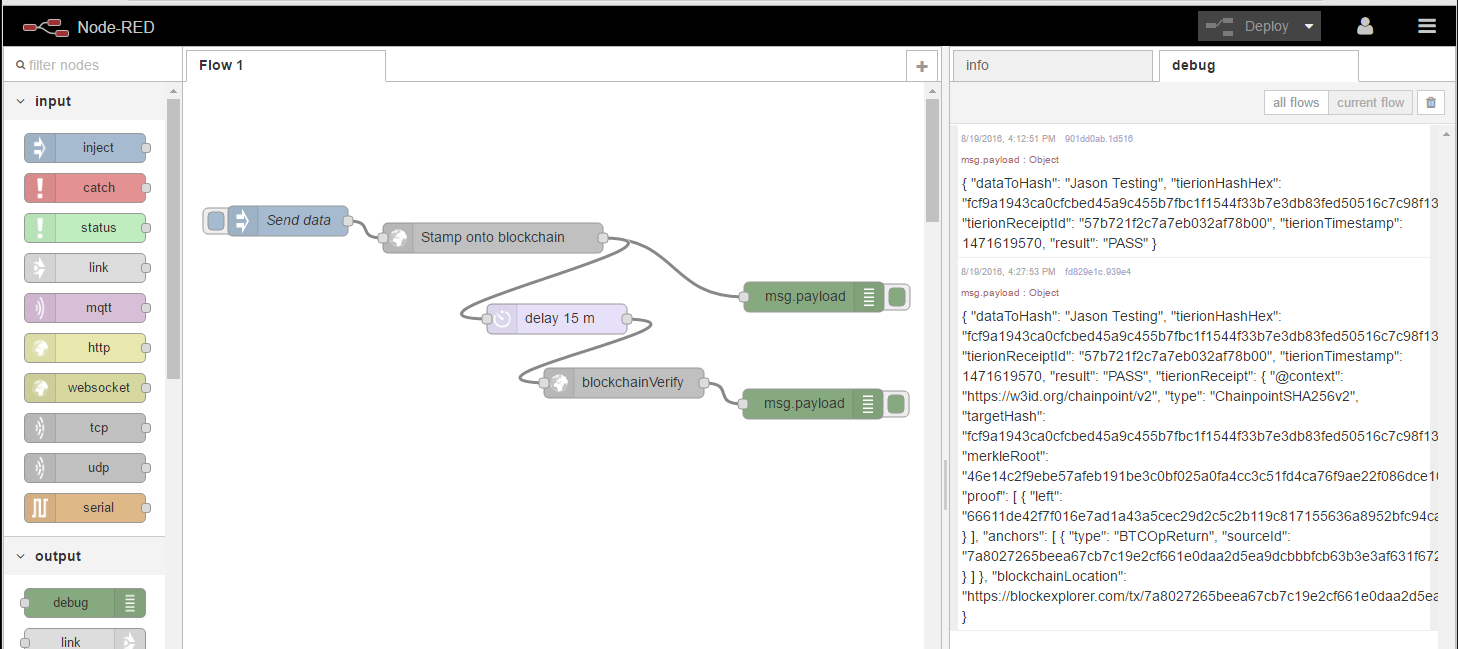Select the udp node in the palette

pos(85,468)
